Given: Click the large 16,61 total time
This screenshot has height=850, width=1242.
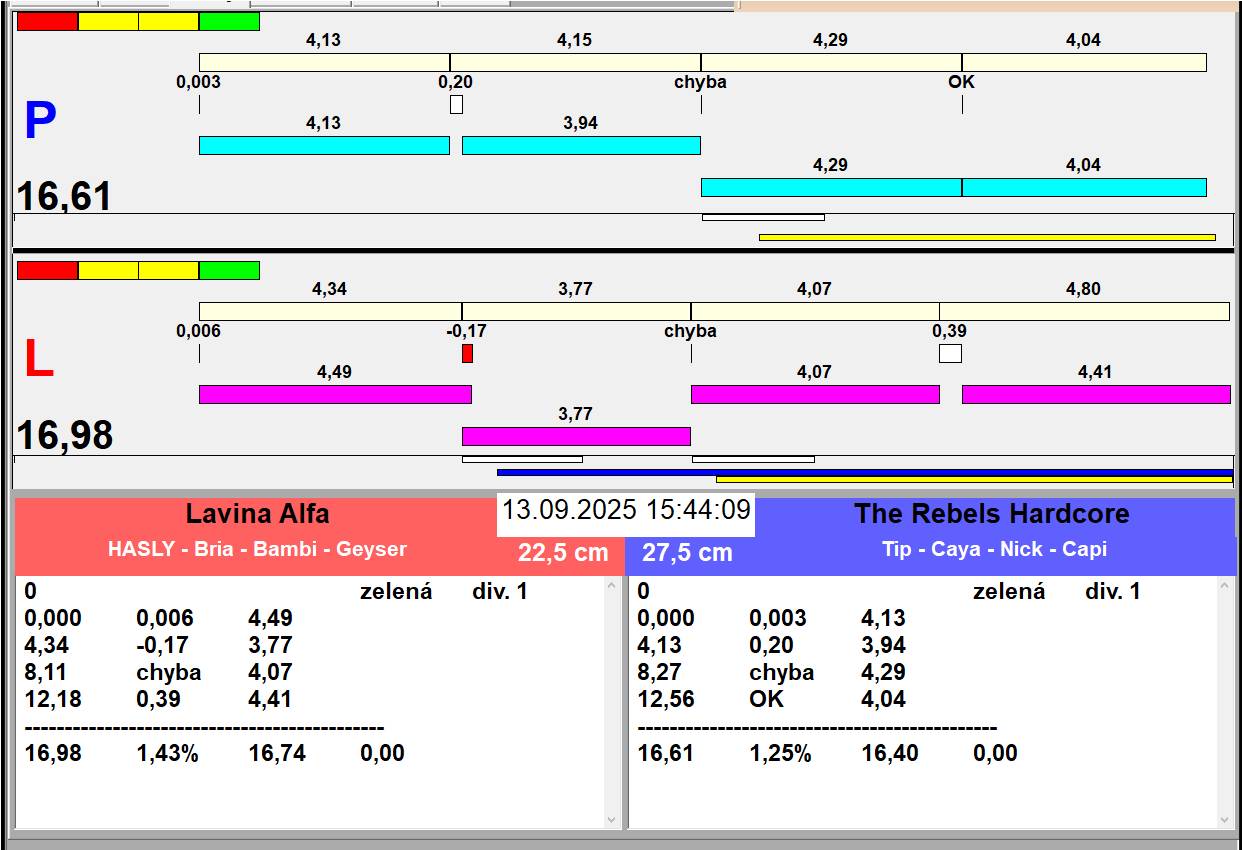Looking at the screenshot, I should point(65,196).
